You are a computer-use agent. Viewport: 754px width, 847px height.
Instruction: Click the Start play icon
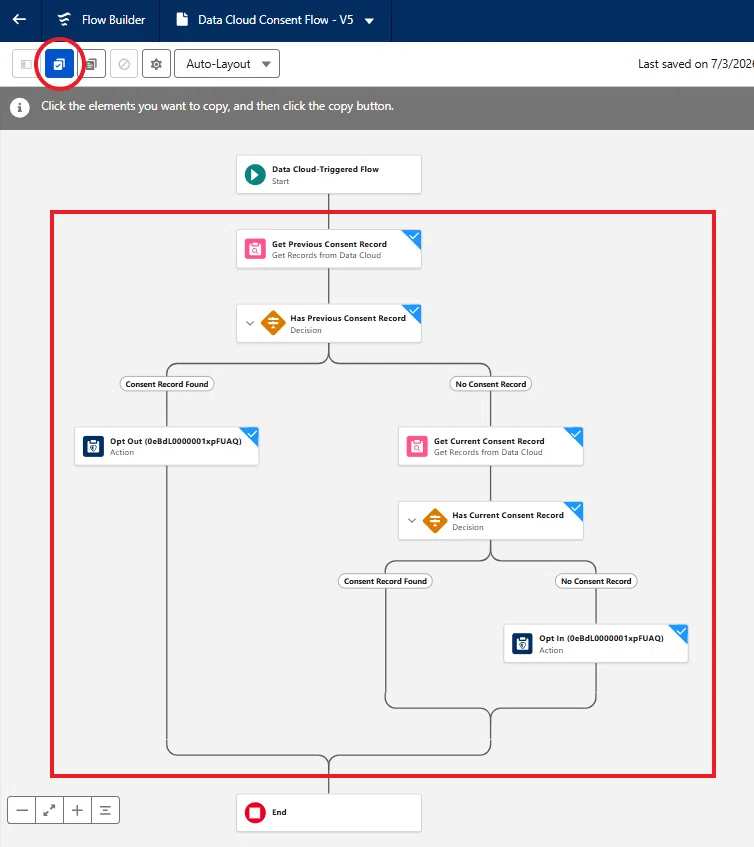click(x=255, y=174)
